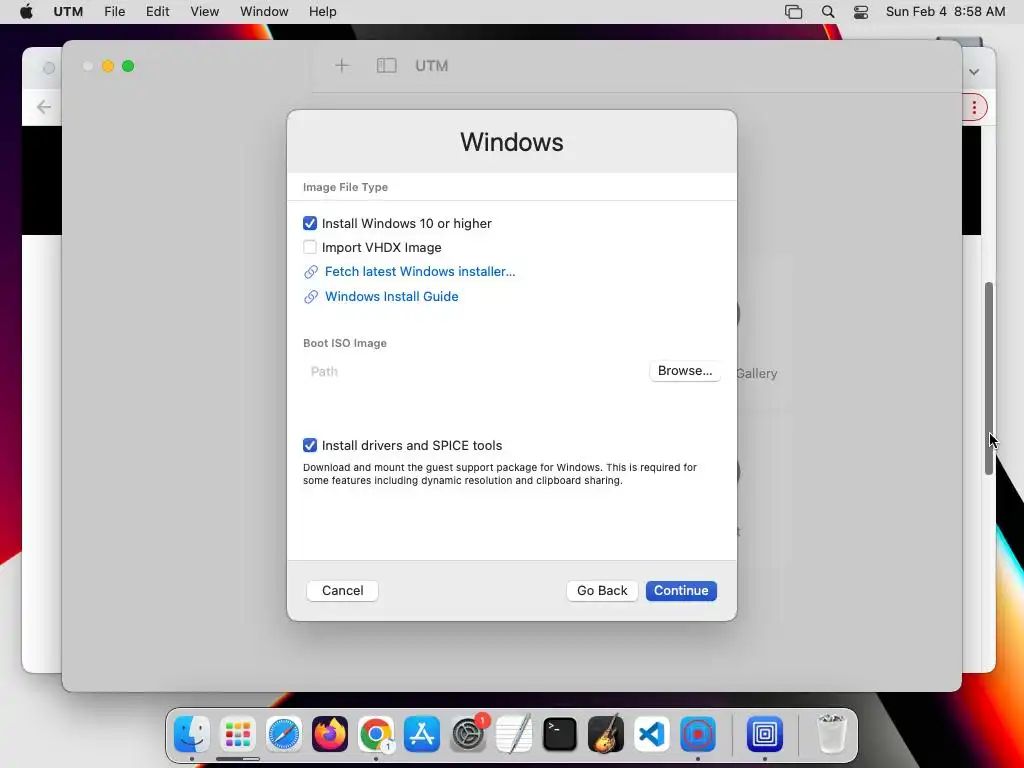Click the Browse button for ISO

tap(684, 371)
